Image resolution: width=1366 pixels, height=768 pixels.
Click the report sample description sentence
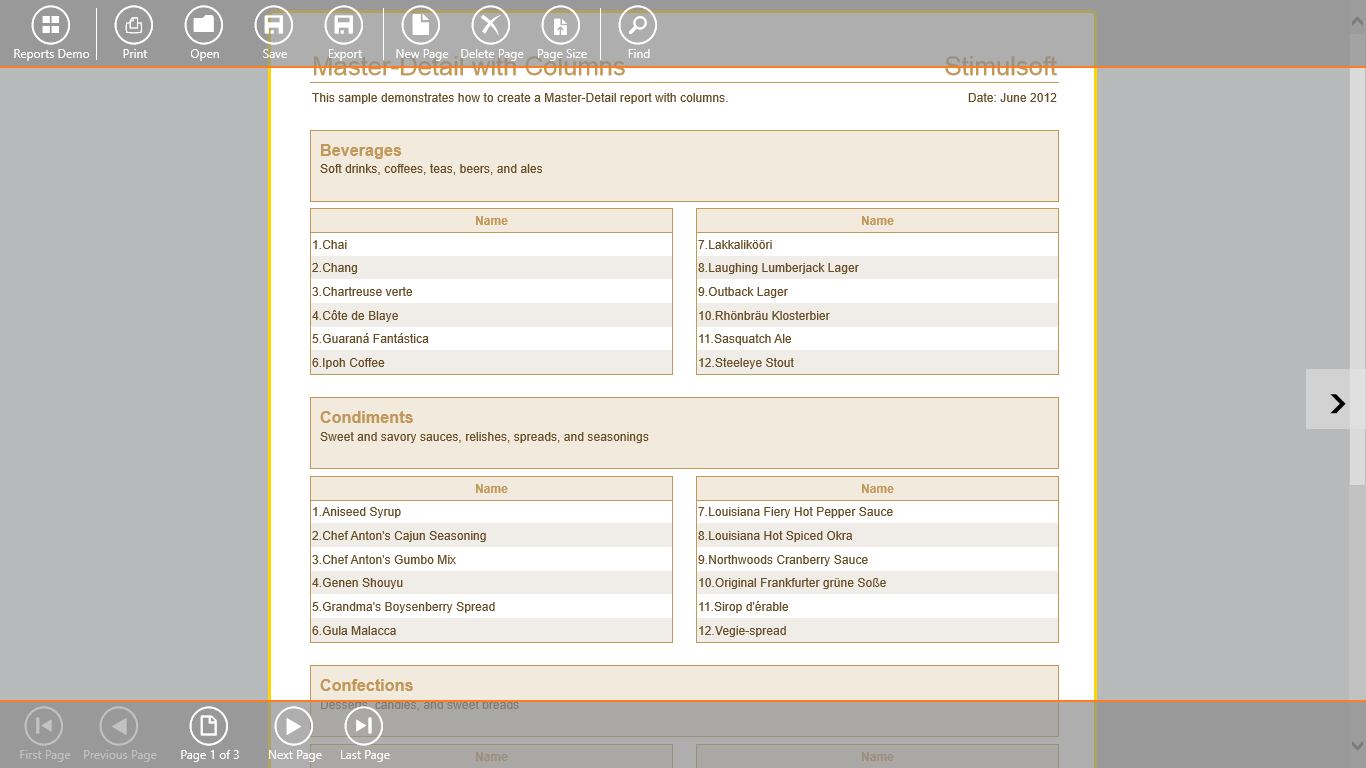point(520,98)
